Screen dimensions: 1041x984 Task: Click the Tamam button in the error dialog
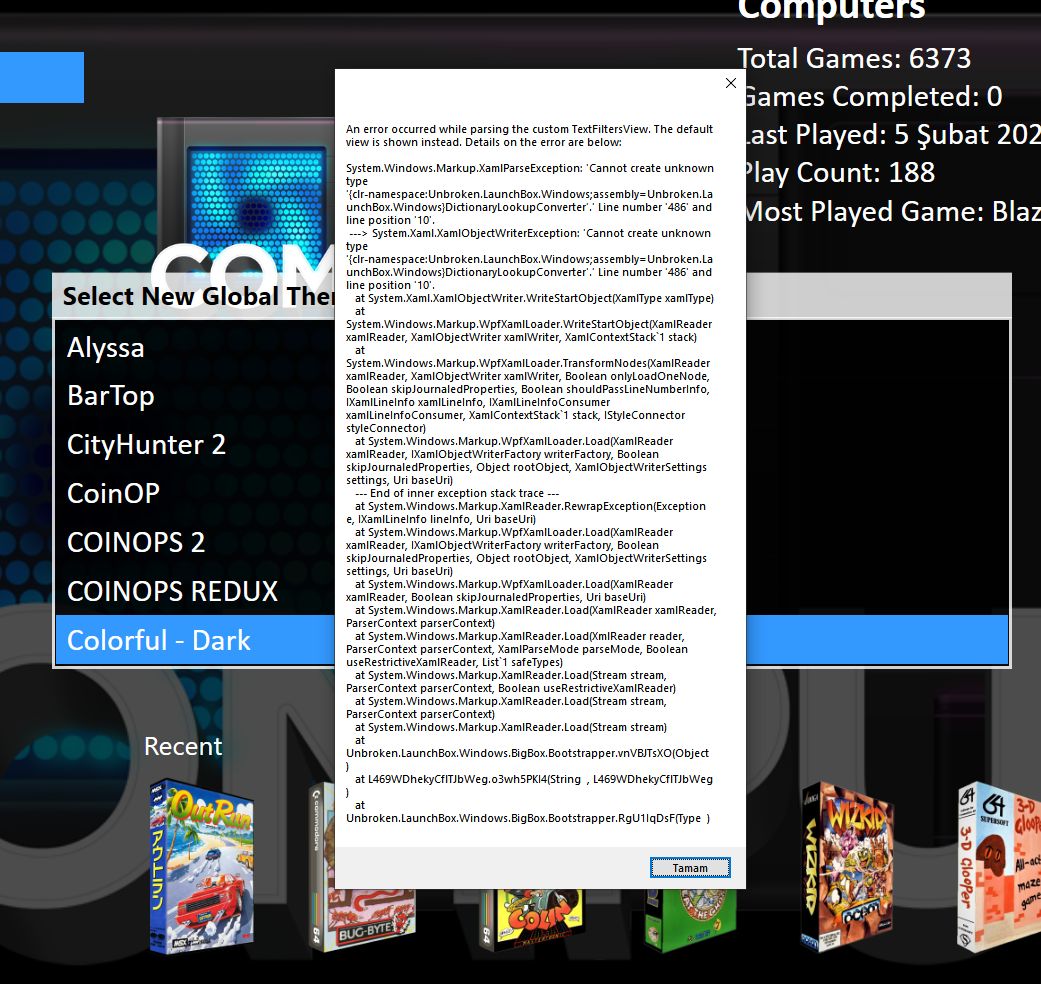[690, 868]
